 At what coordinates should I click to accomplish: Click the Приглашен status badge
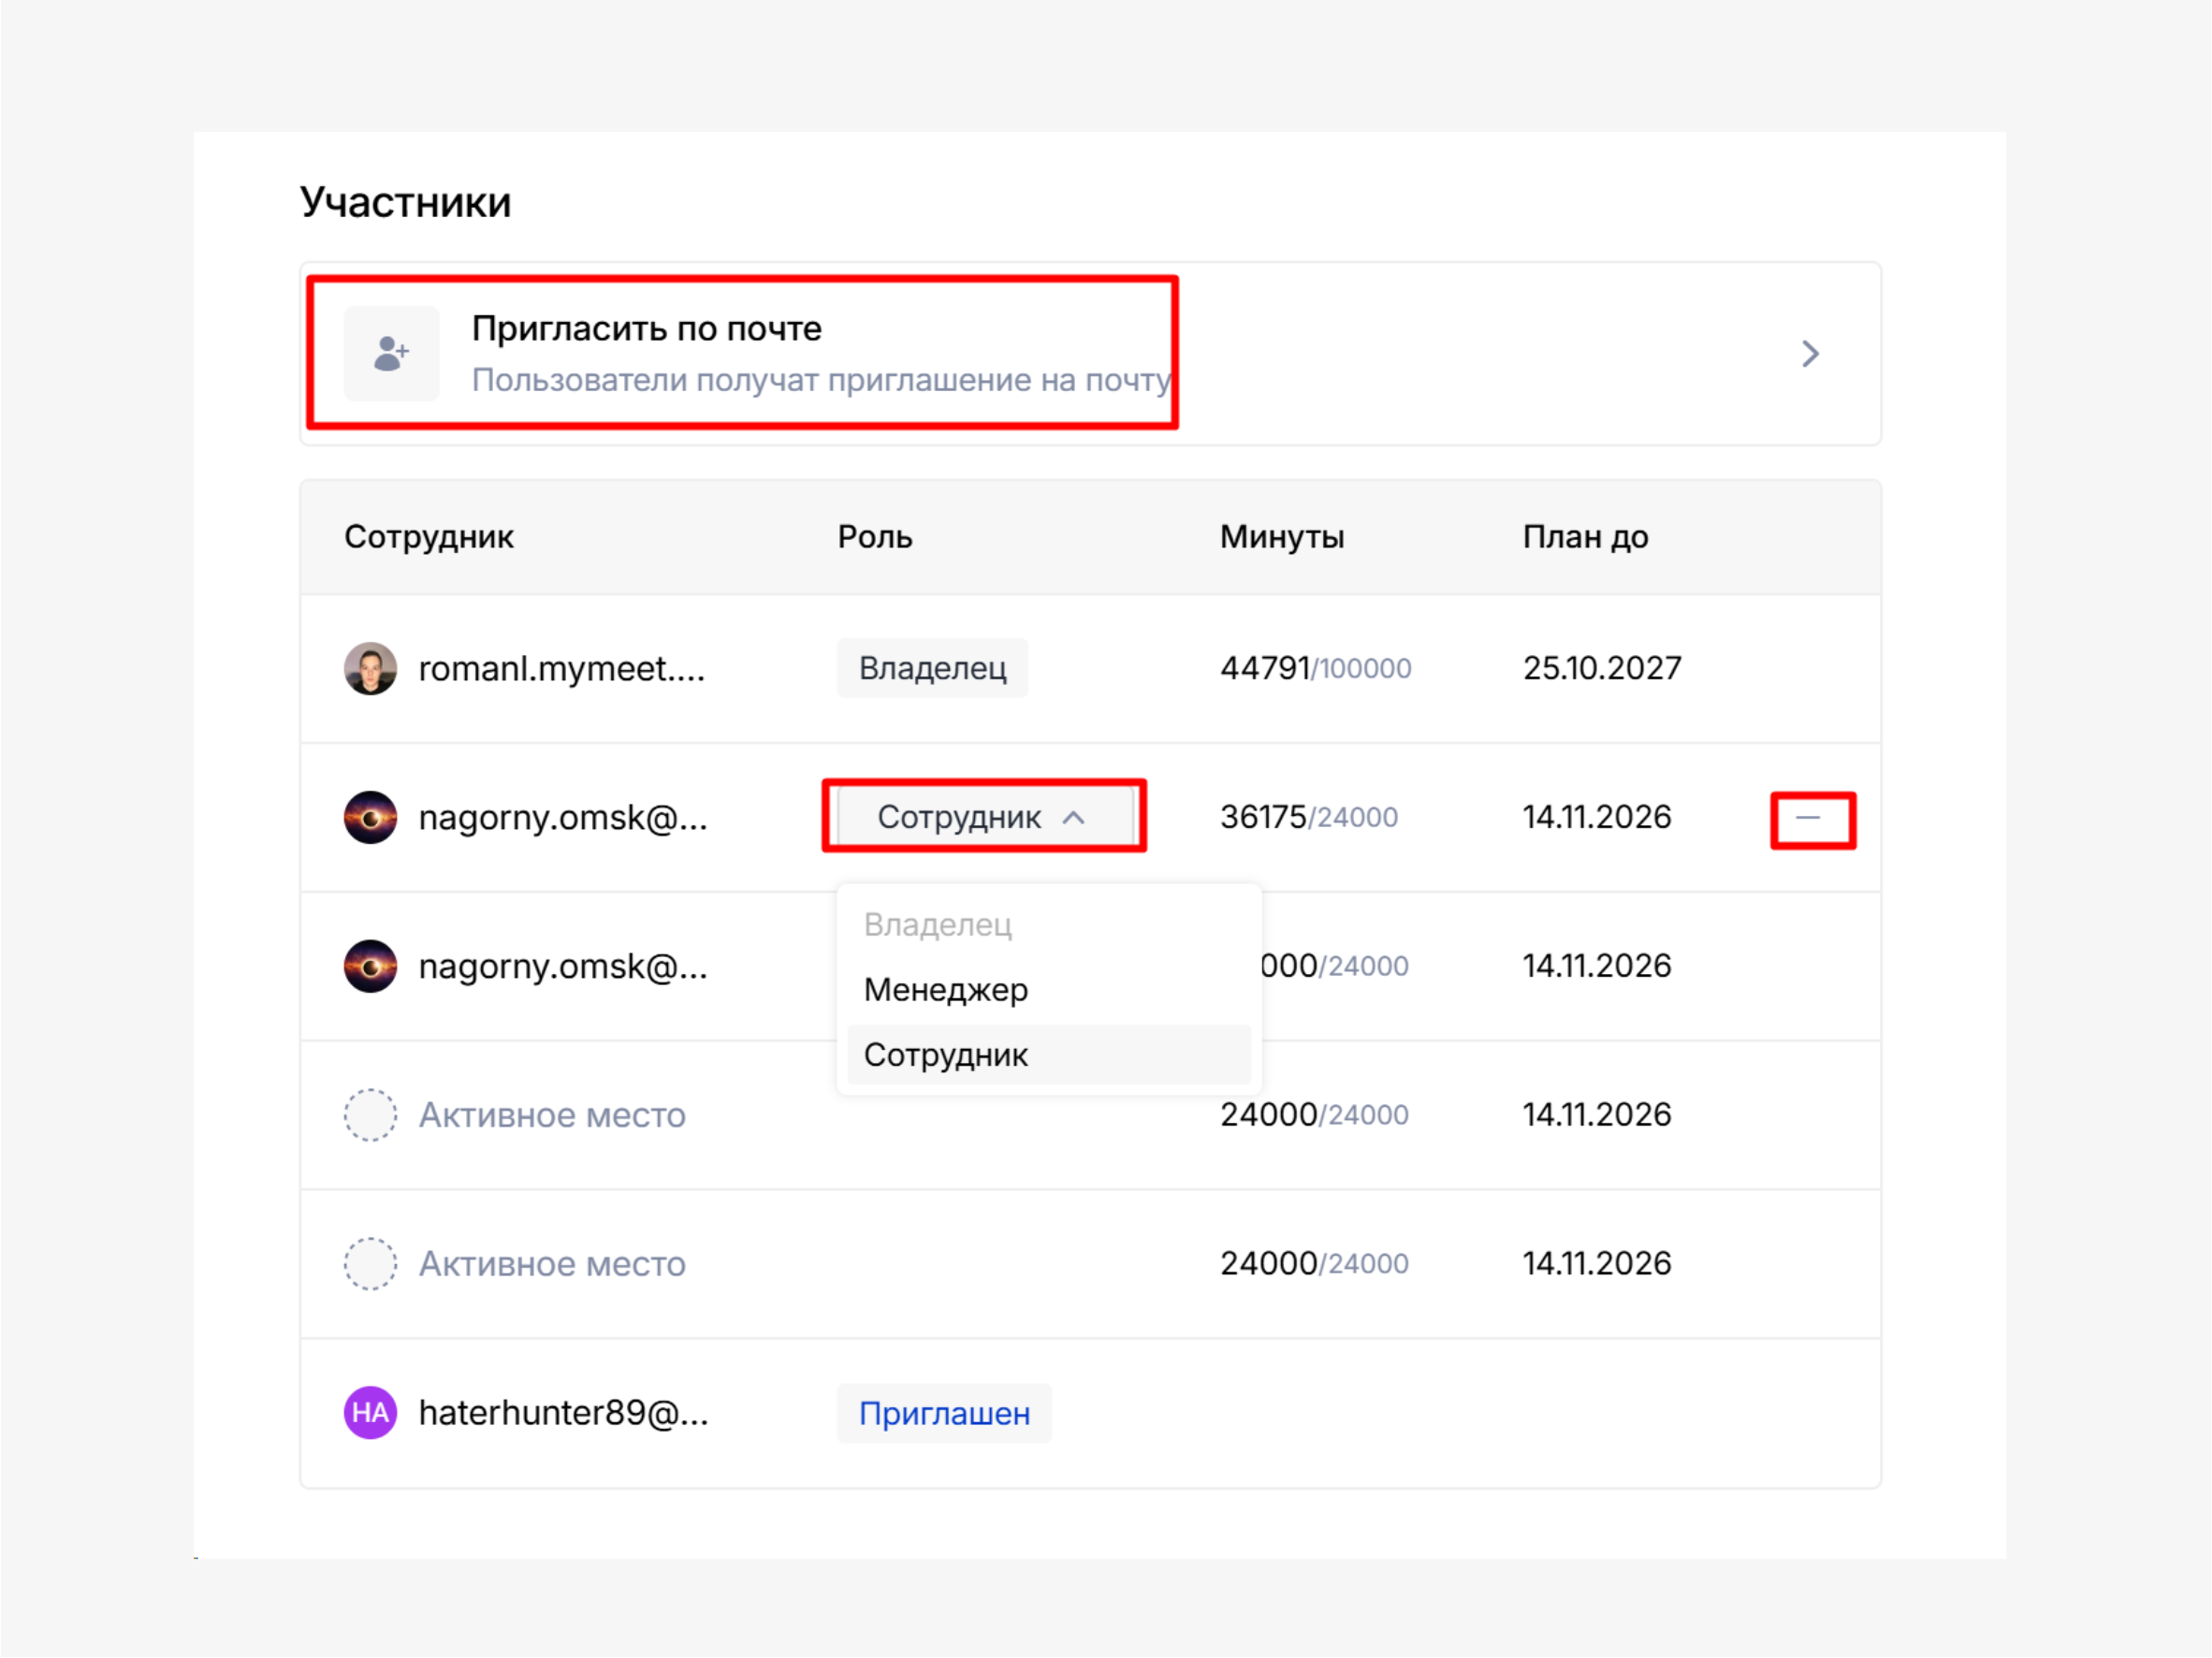tap(943, 1414)
